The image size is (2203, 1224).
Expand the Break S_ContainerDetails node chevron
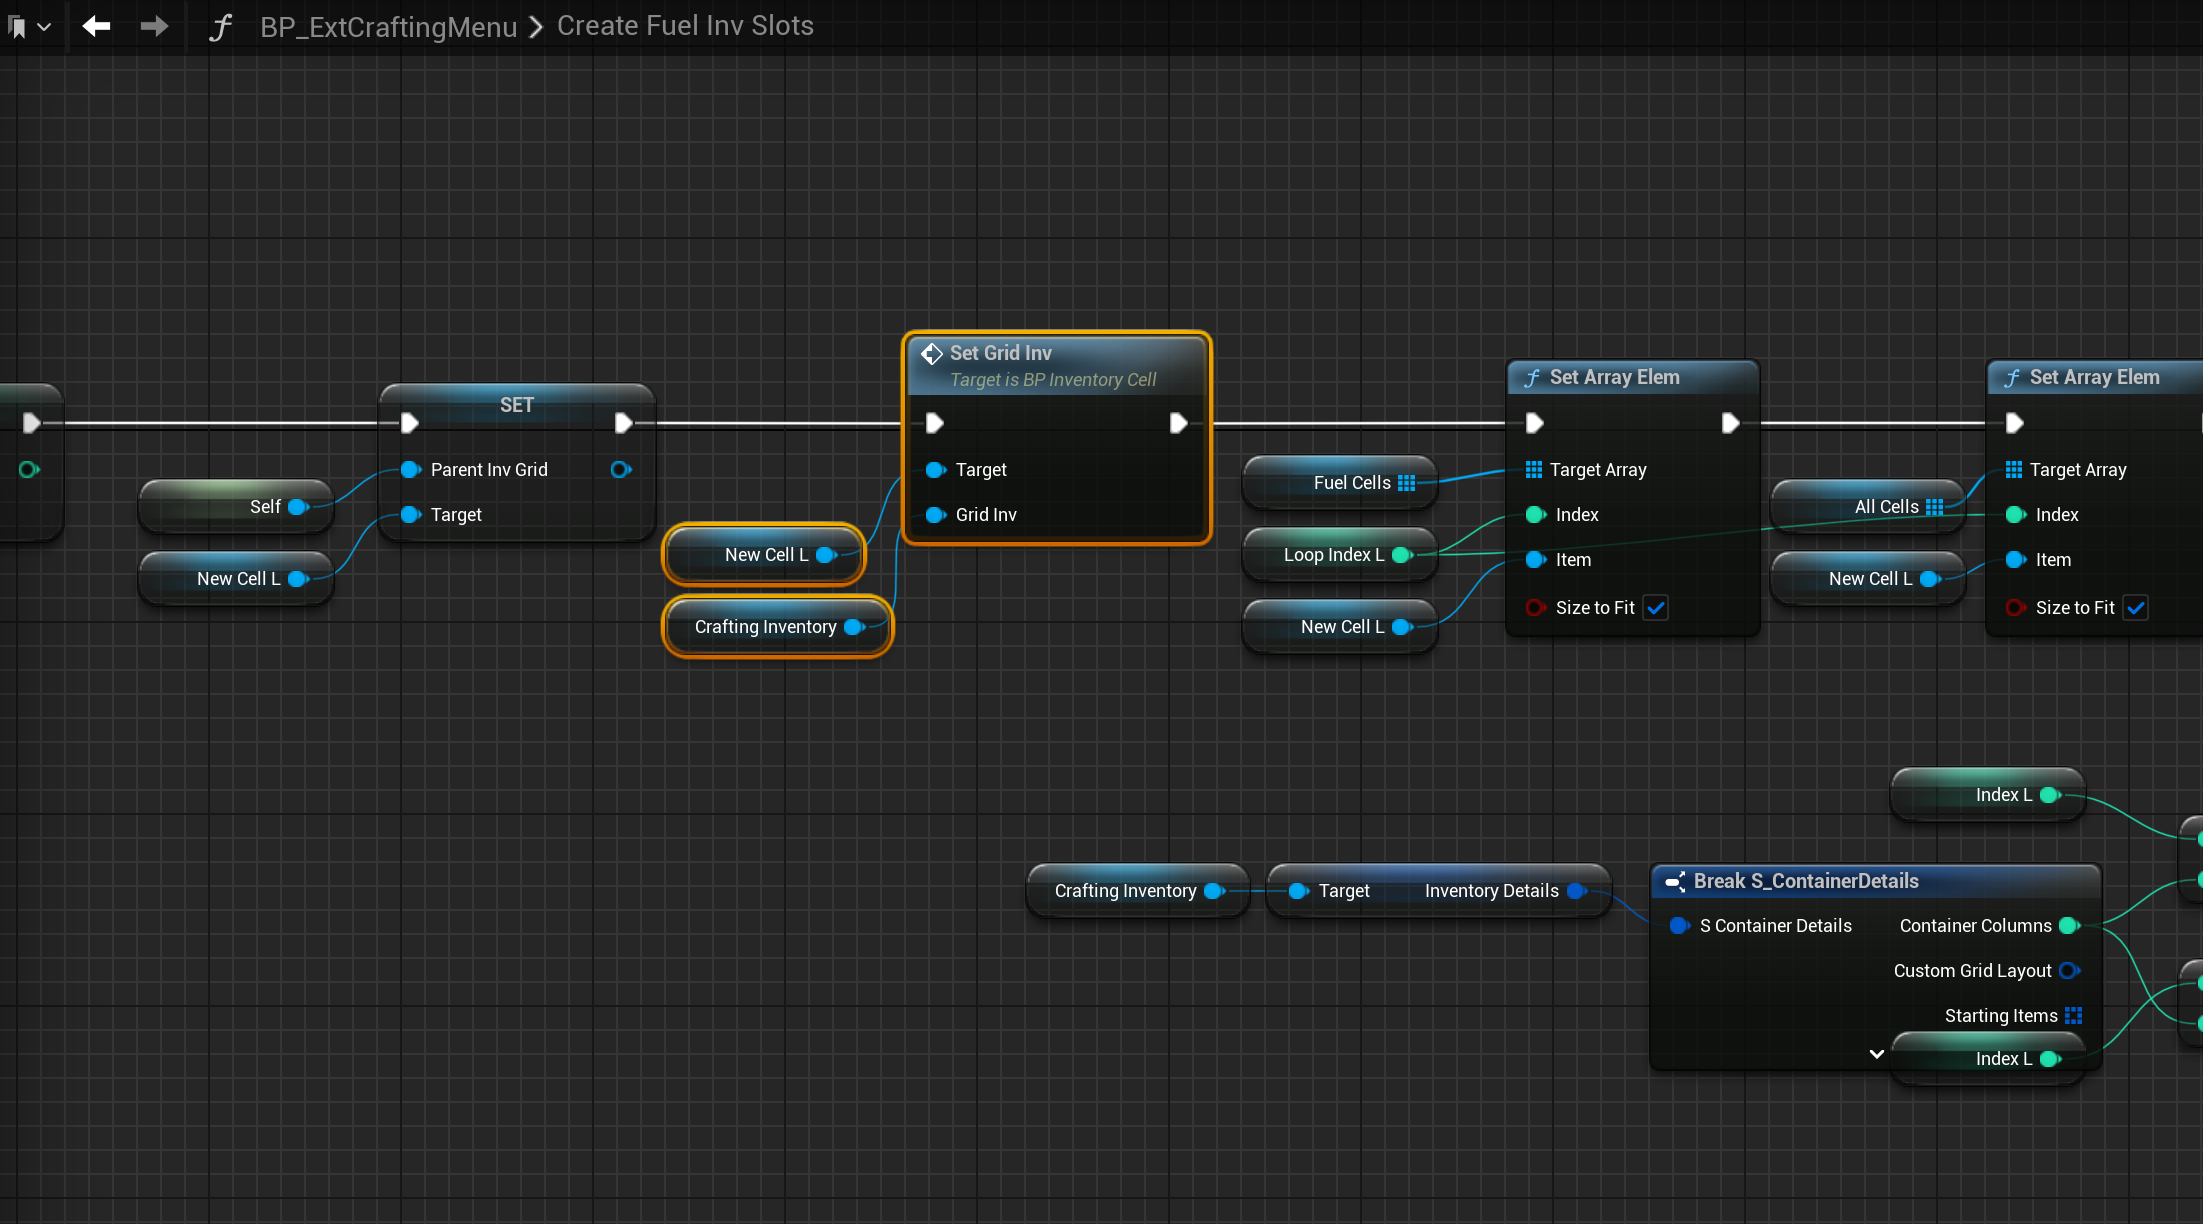pos(1876,1054)
